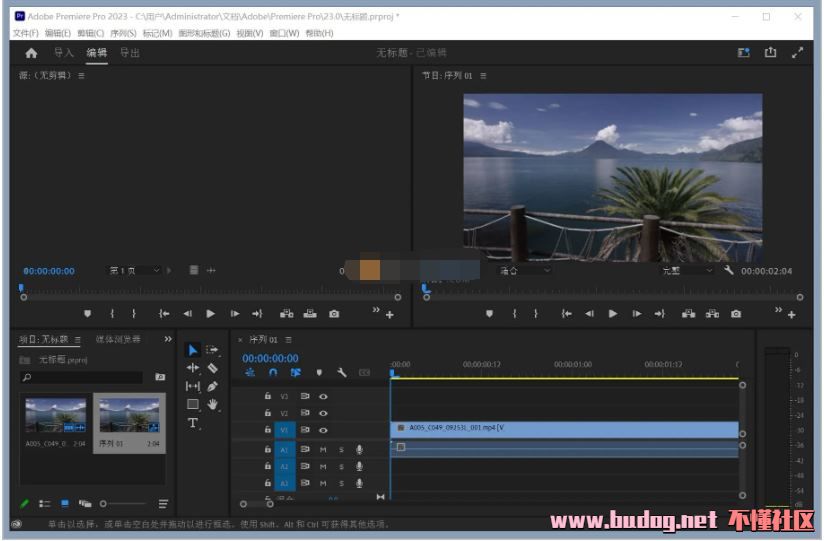Expand the project panel overflow chevron
Screen dimensions: 824x541
[x=168, y=340]
